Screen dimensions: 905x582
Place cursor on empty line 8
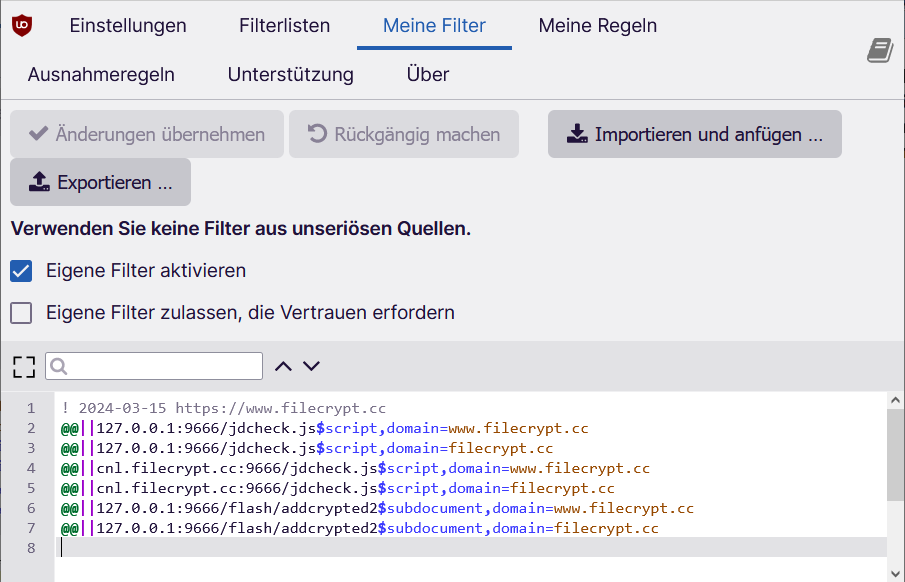(400, 547)
